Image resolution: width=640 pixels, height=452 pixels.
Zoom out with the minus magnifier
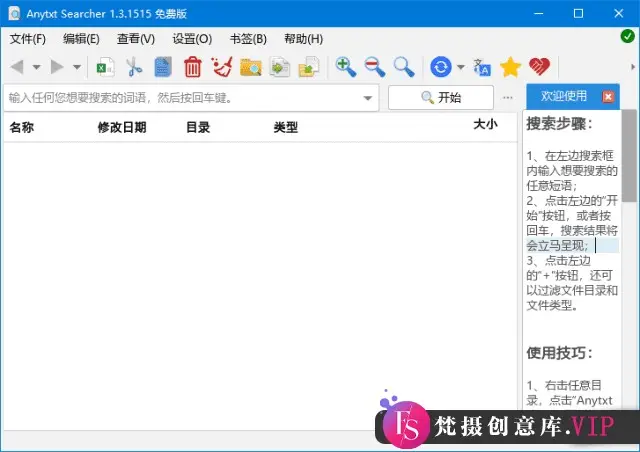375,67
